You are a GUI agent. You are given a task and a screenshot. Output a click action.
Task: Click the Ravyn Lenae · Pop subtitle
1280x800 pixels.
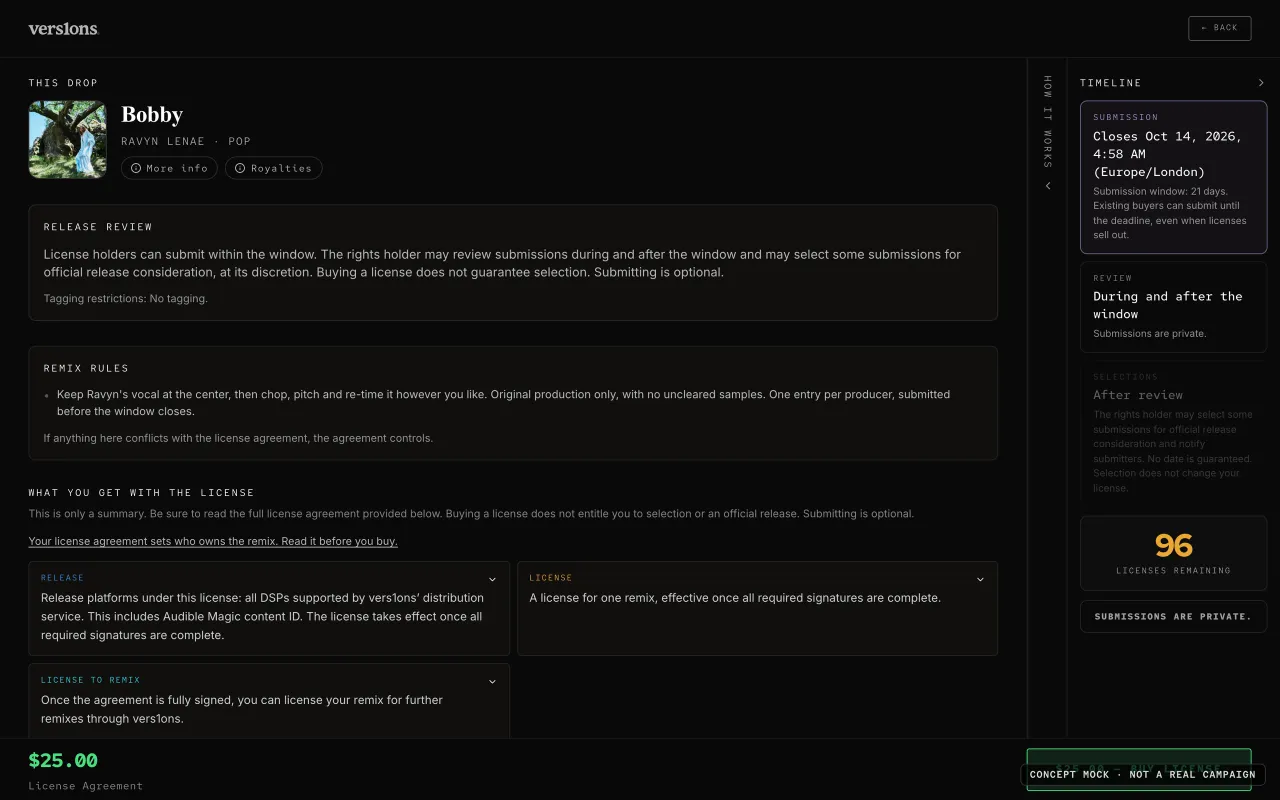[186, 142]
